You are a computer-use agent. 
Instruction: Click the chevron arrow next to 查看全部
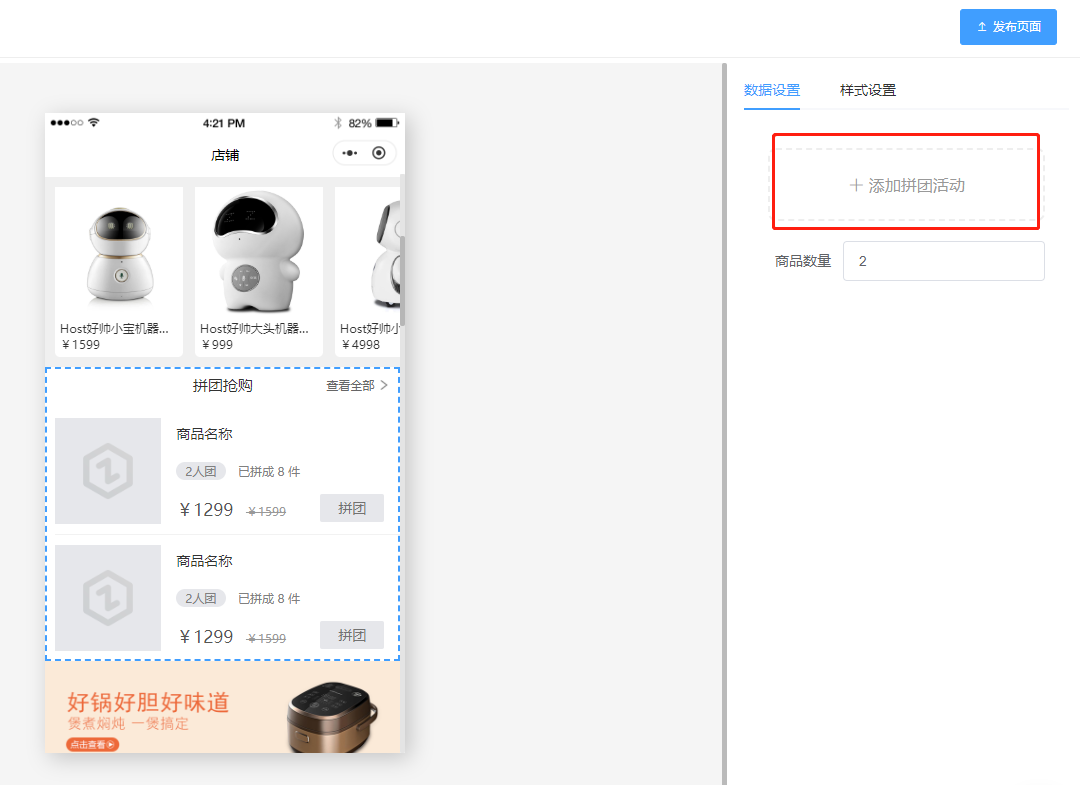384,385
